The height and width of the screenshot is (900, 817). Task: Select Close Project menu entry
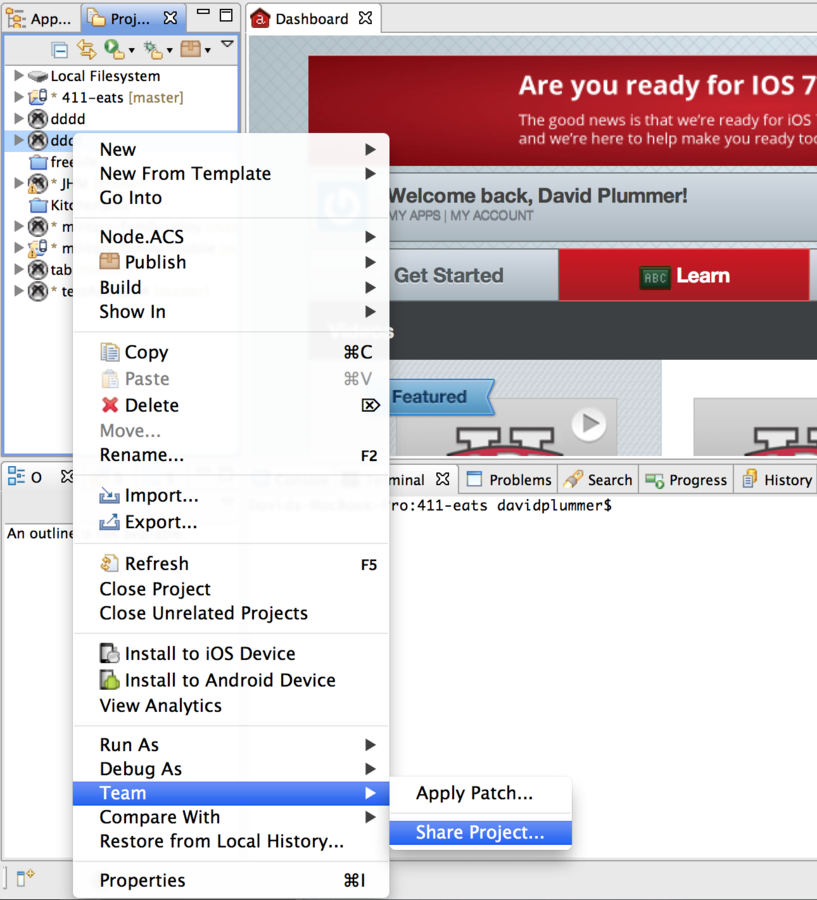click(x=231, y=589)
